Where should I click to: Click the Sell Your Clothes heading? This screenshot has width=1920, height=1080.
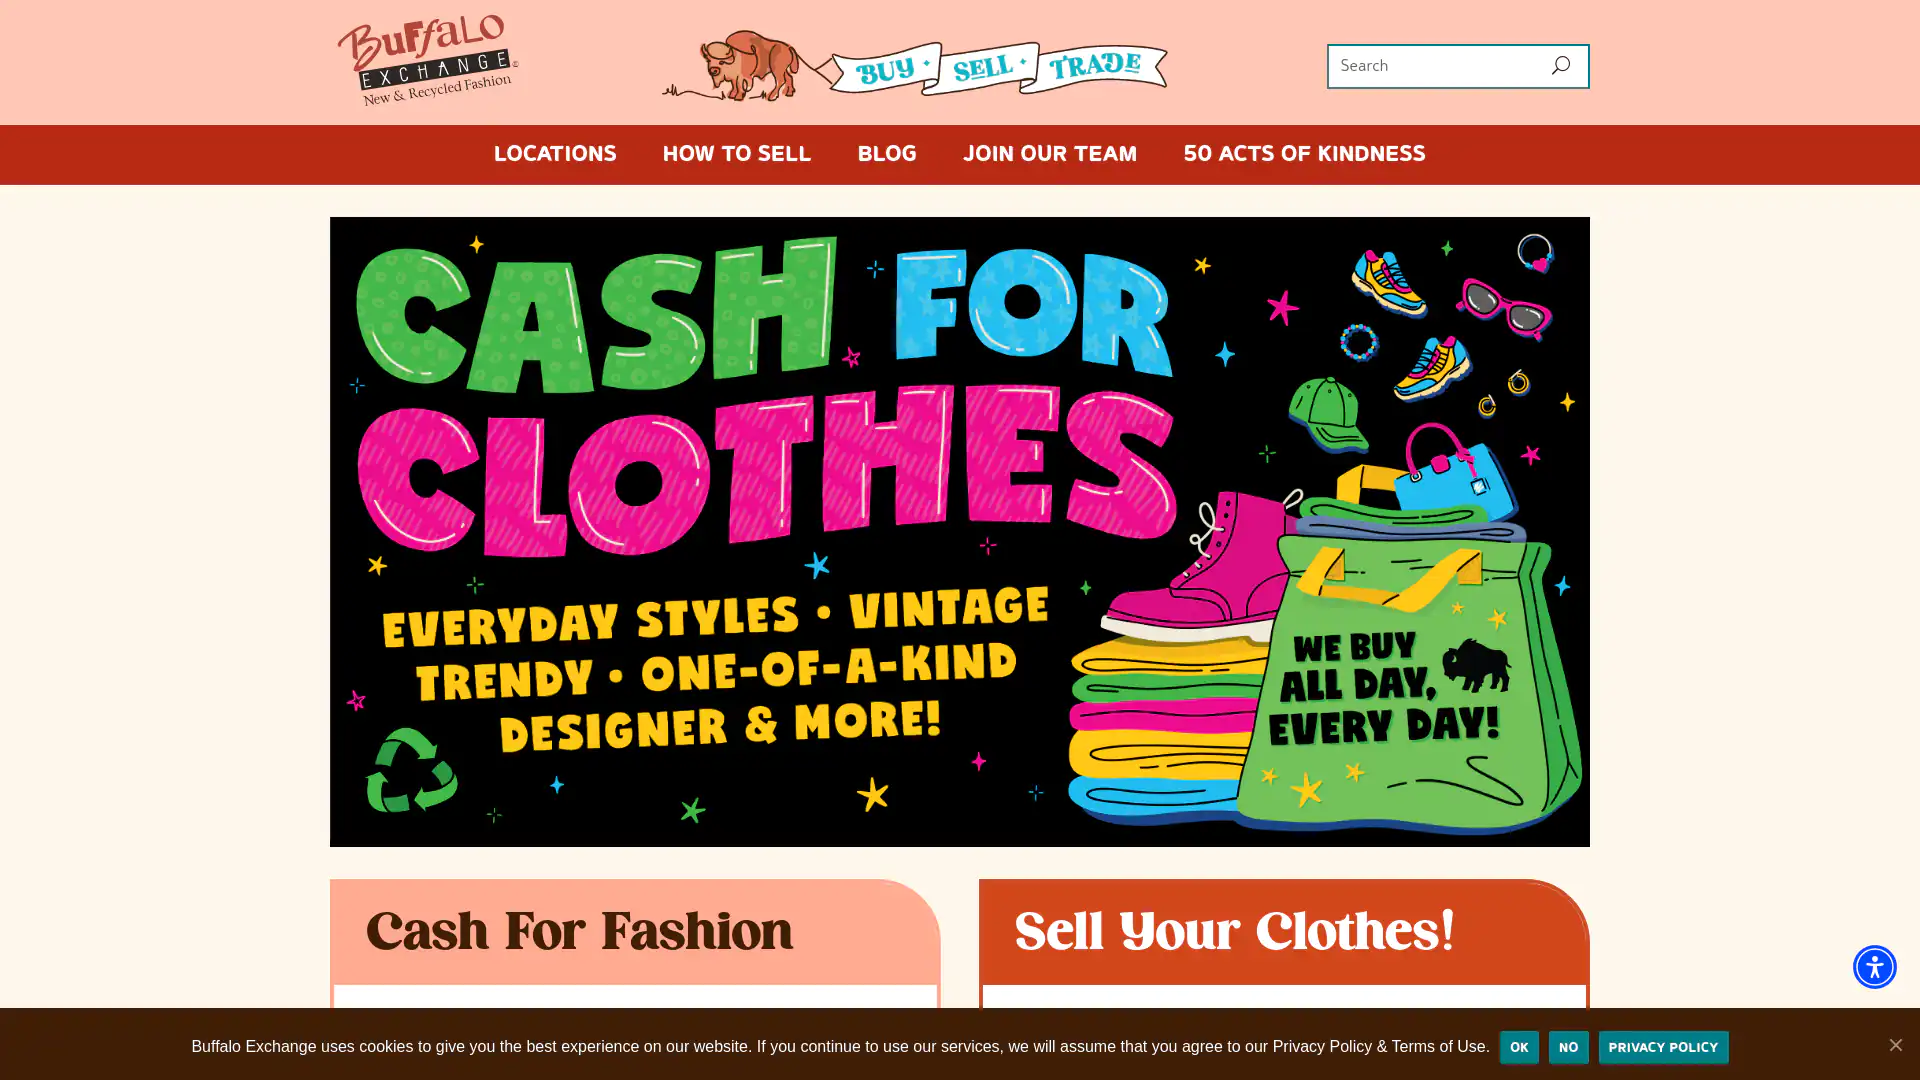tap(1234, 932)
